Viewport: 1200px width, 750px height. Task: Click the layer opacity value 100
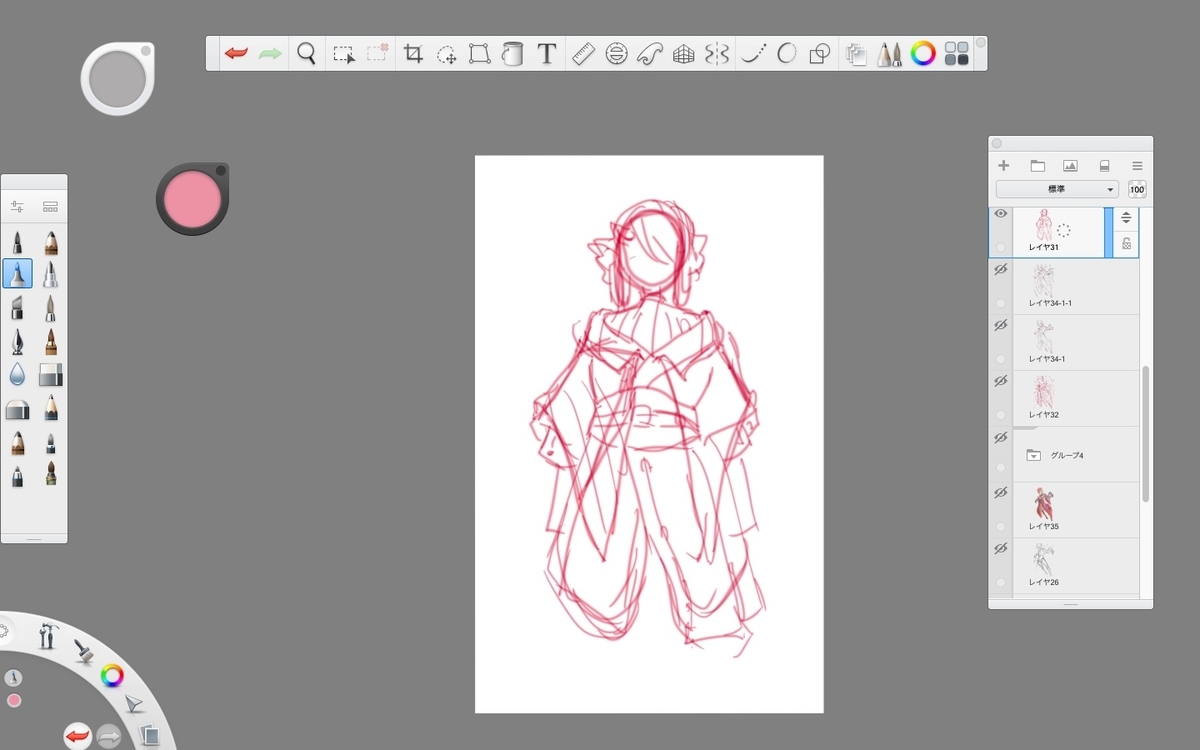pos(1137,189)
